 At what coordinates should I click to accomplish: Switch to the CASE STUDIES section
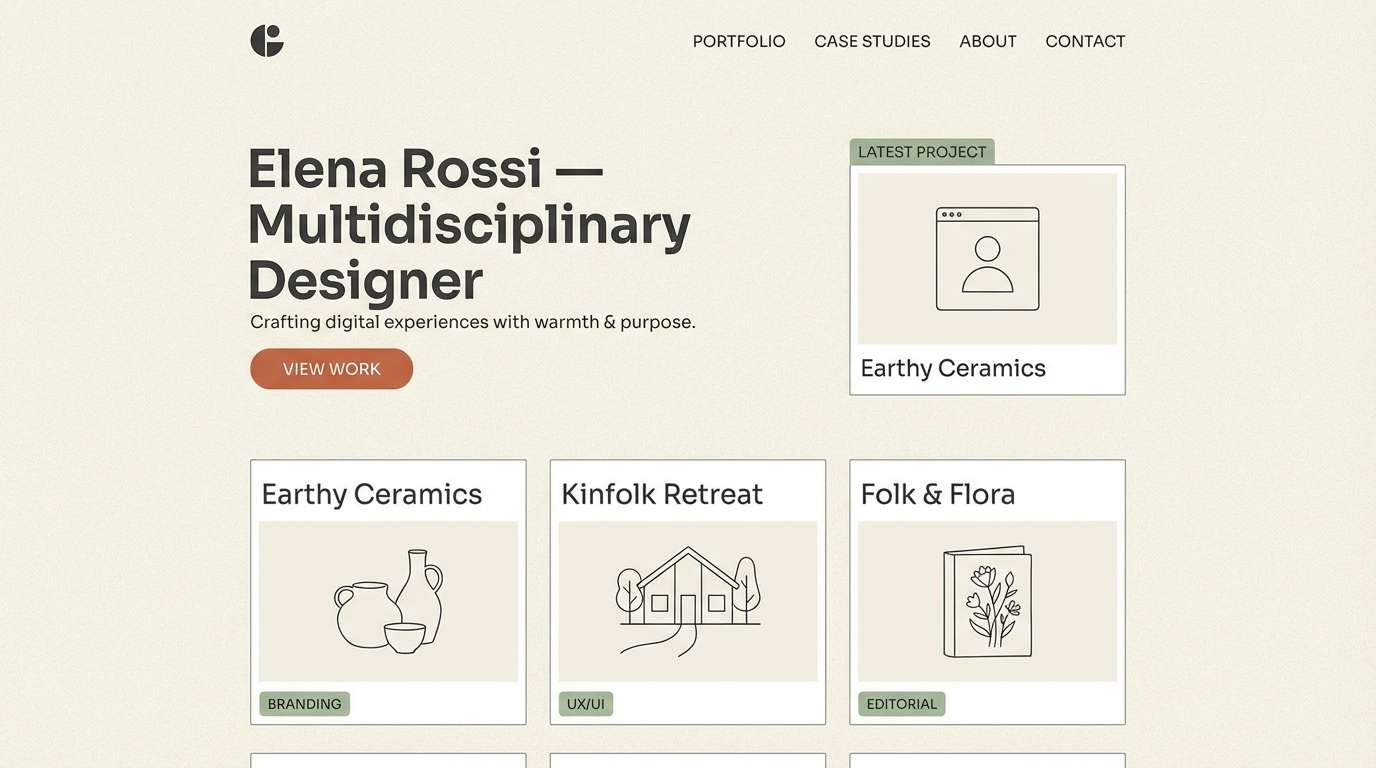(x=872, y=41)
